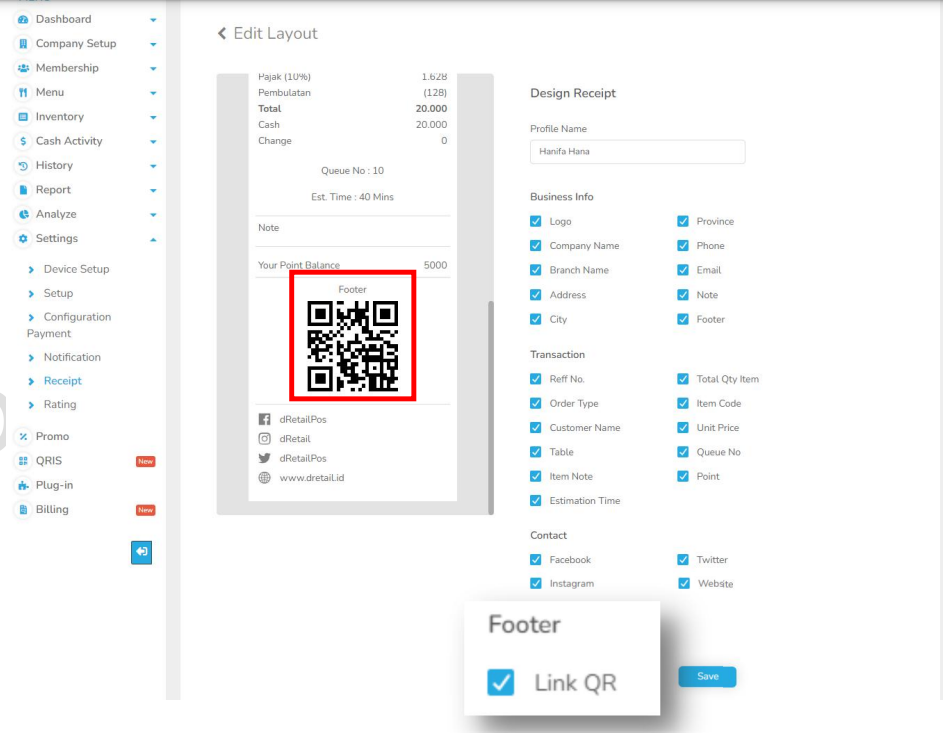Image resolution: width=943 pixels, height=733 pixels.
Task: Click the Profile Name input field
Action: point(637,152)
